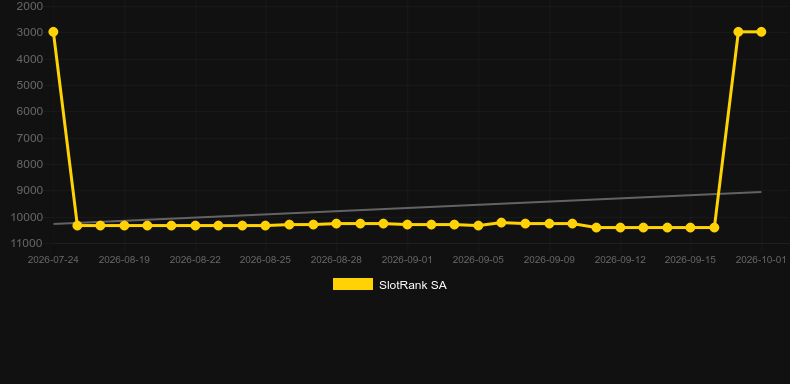Click the 4000 y-axis label

(30, 59)
